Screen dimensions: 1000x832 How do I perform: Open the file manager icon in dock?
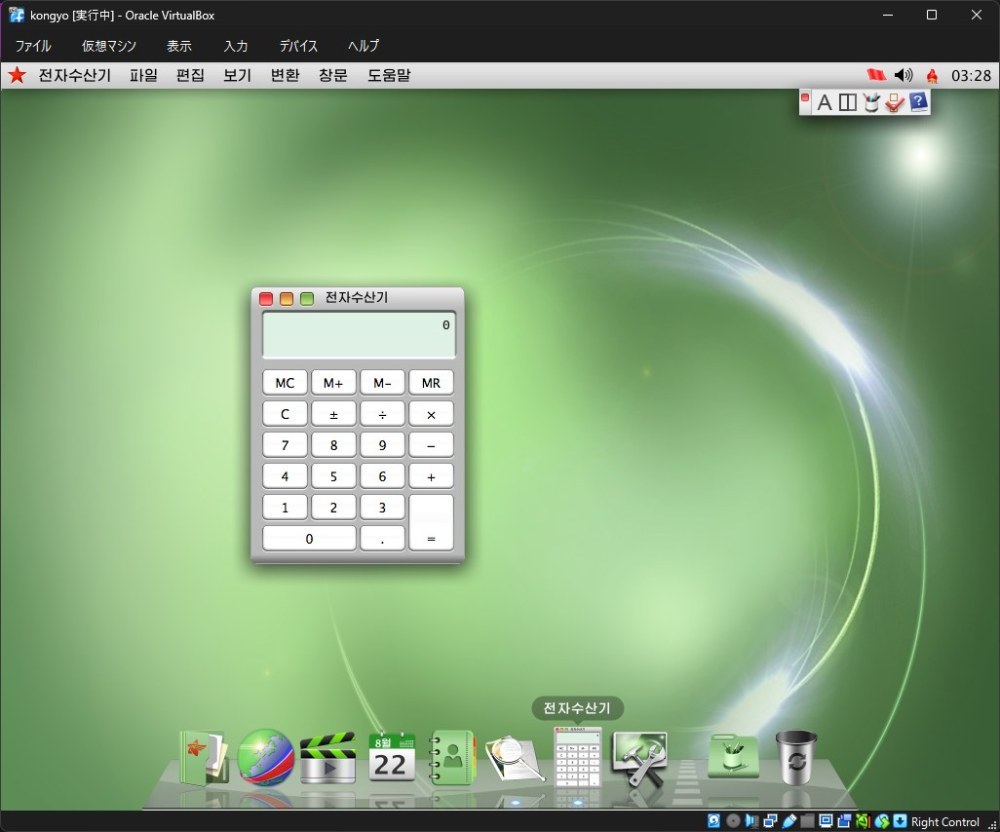pos(204,758)
